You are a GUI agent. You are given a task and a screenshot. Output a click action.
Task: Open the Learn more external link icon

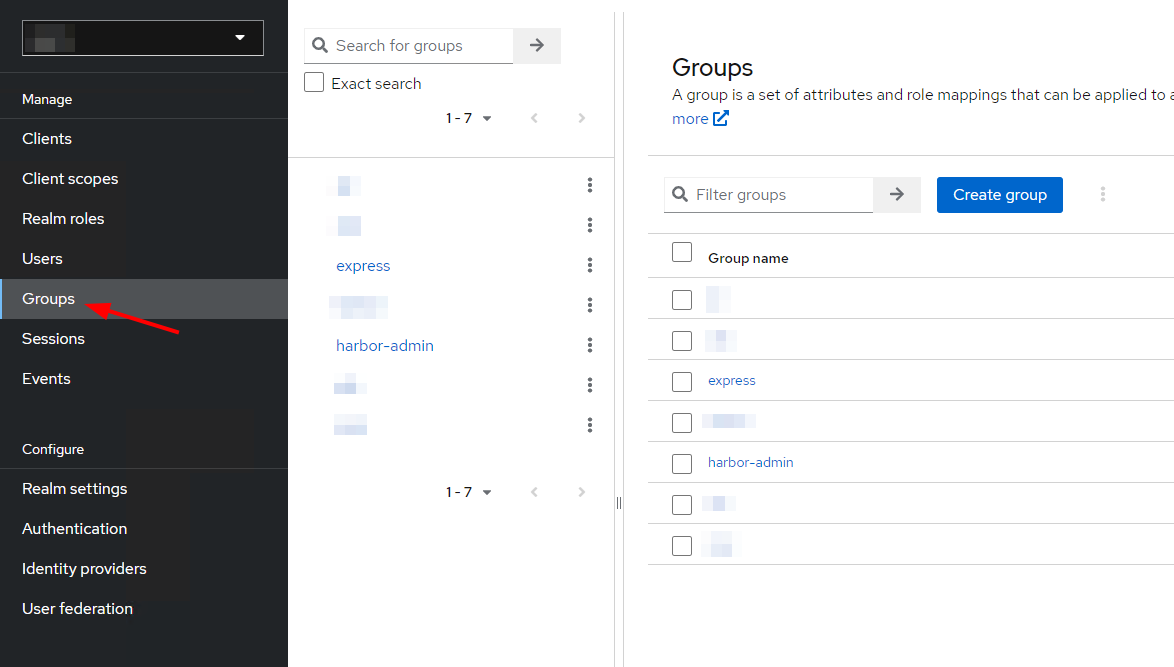coord(721,119)
